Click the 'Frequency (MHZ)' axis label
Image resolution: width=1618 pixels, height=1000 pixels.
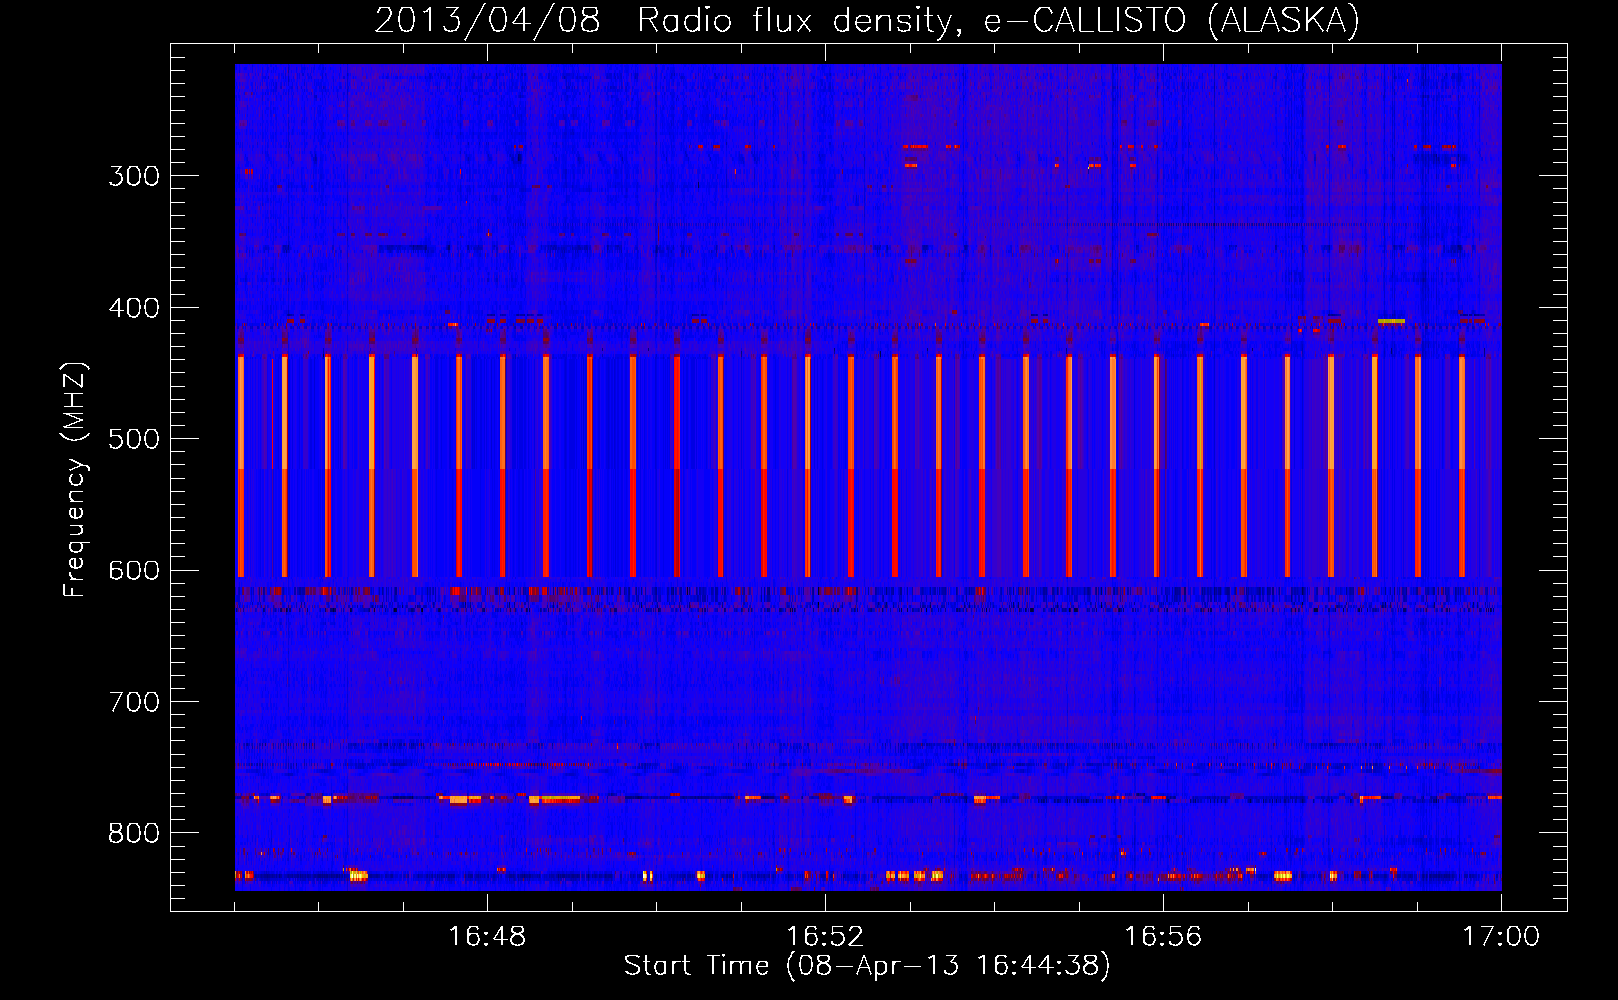(x=75, y=479)
